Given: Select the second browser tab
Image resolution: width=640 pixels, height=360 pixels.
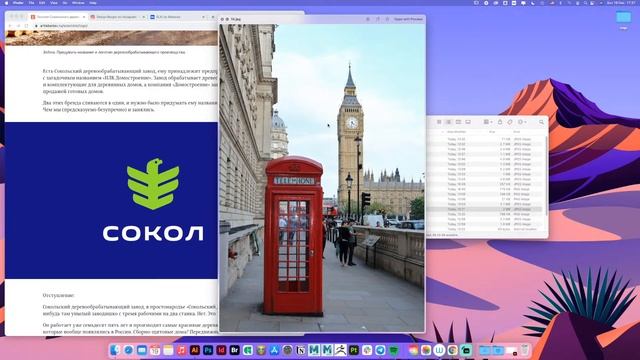Looking at the screenshot, I should pyautogui.click(x=117, y=17).
